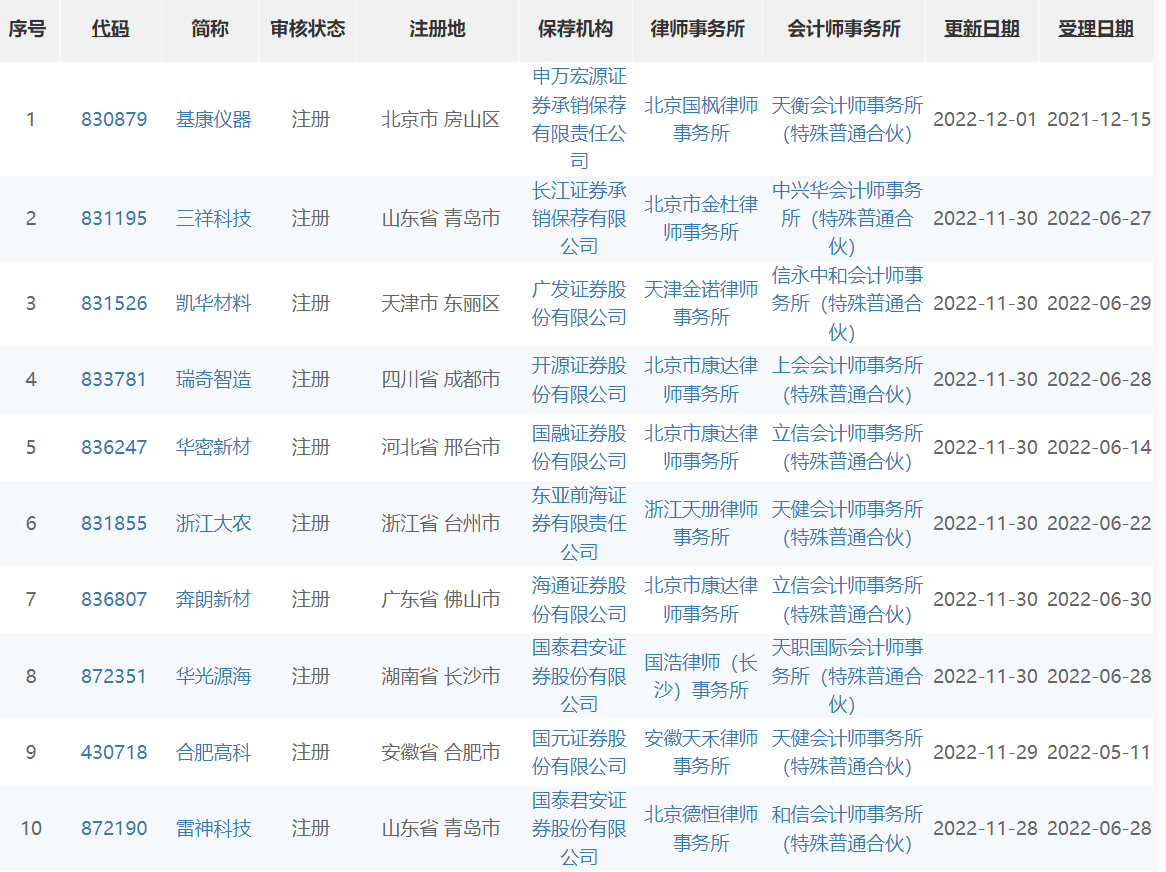Select 北京市 房山区 location cell
Screen dimensions: 1166x872
click(x=440, y=119)
